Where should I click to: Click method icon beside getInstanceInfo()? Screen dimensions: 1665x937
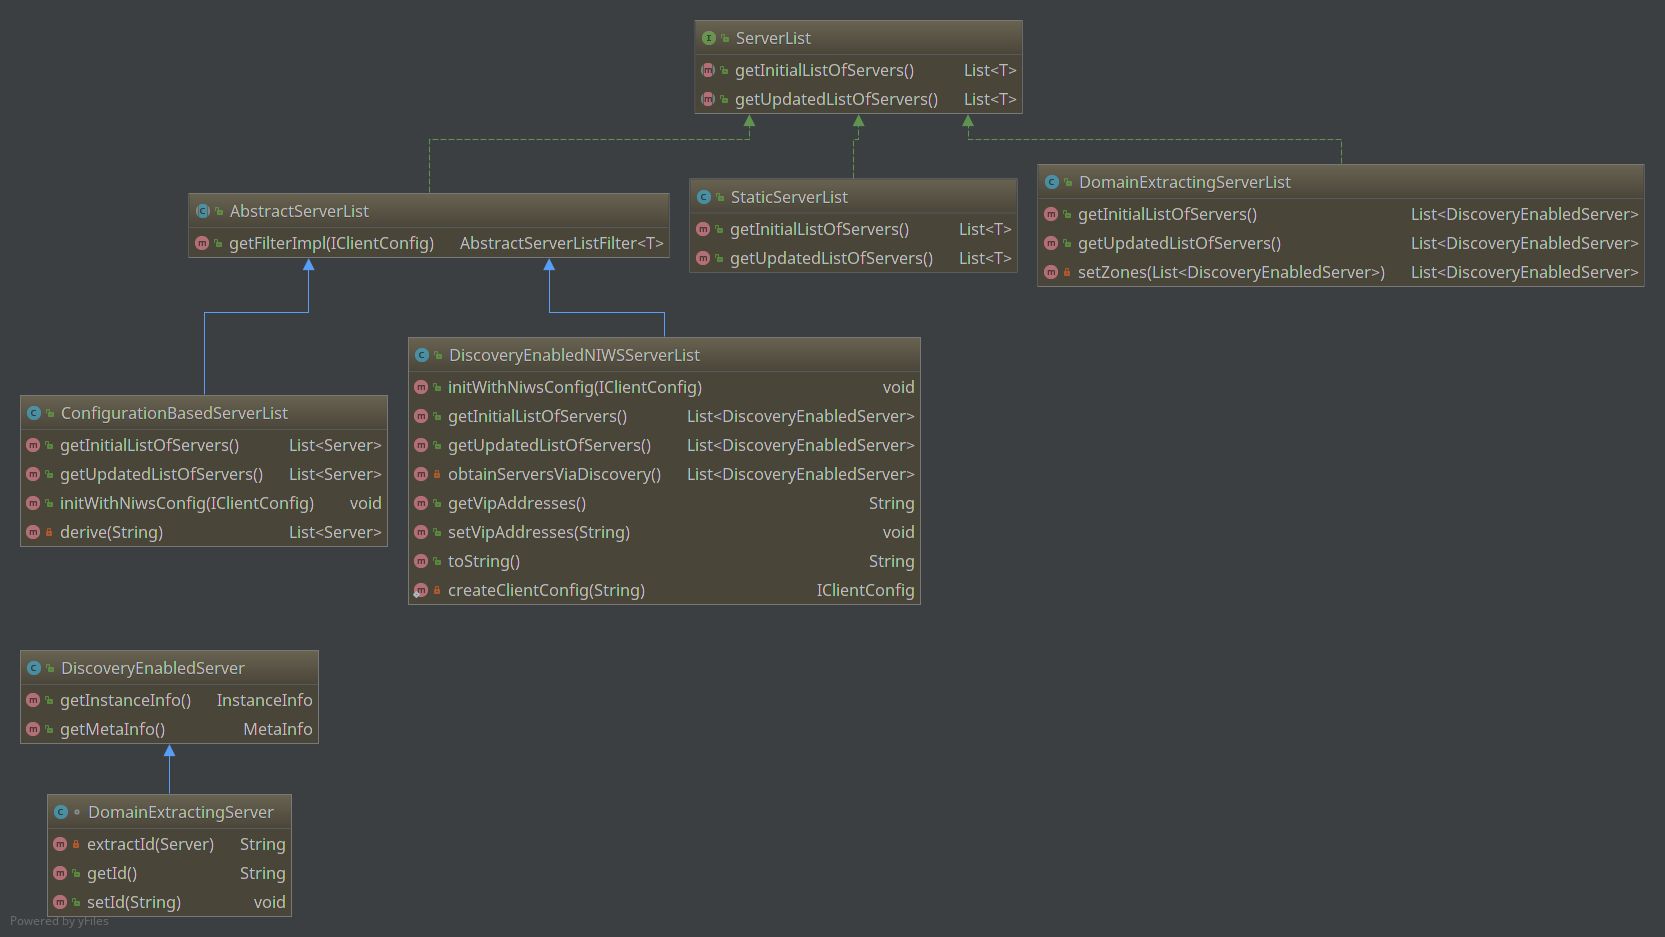33,700
